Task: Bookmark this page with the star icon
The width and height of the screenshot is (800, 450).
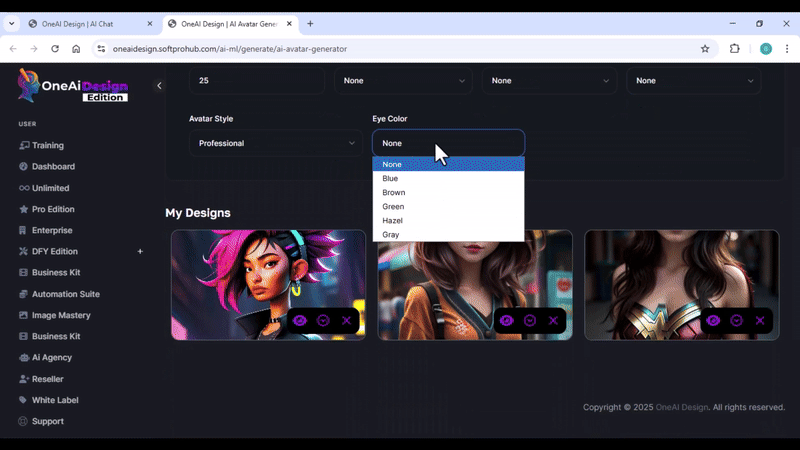Action: (x=705, y=48)
